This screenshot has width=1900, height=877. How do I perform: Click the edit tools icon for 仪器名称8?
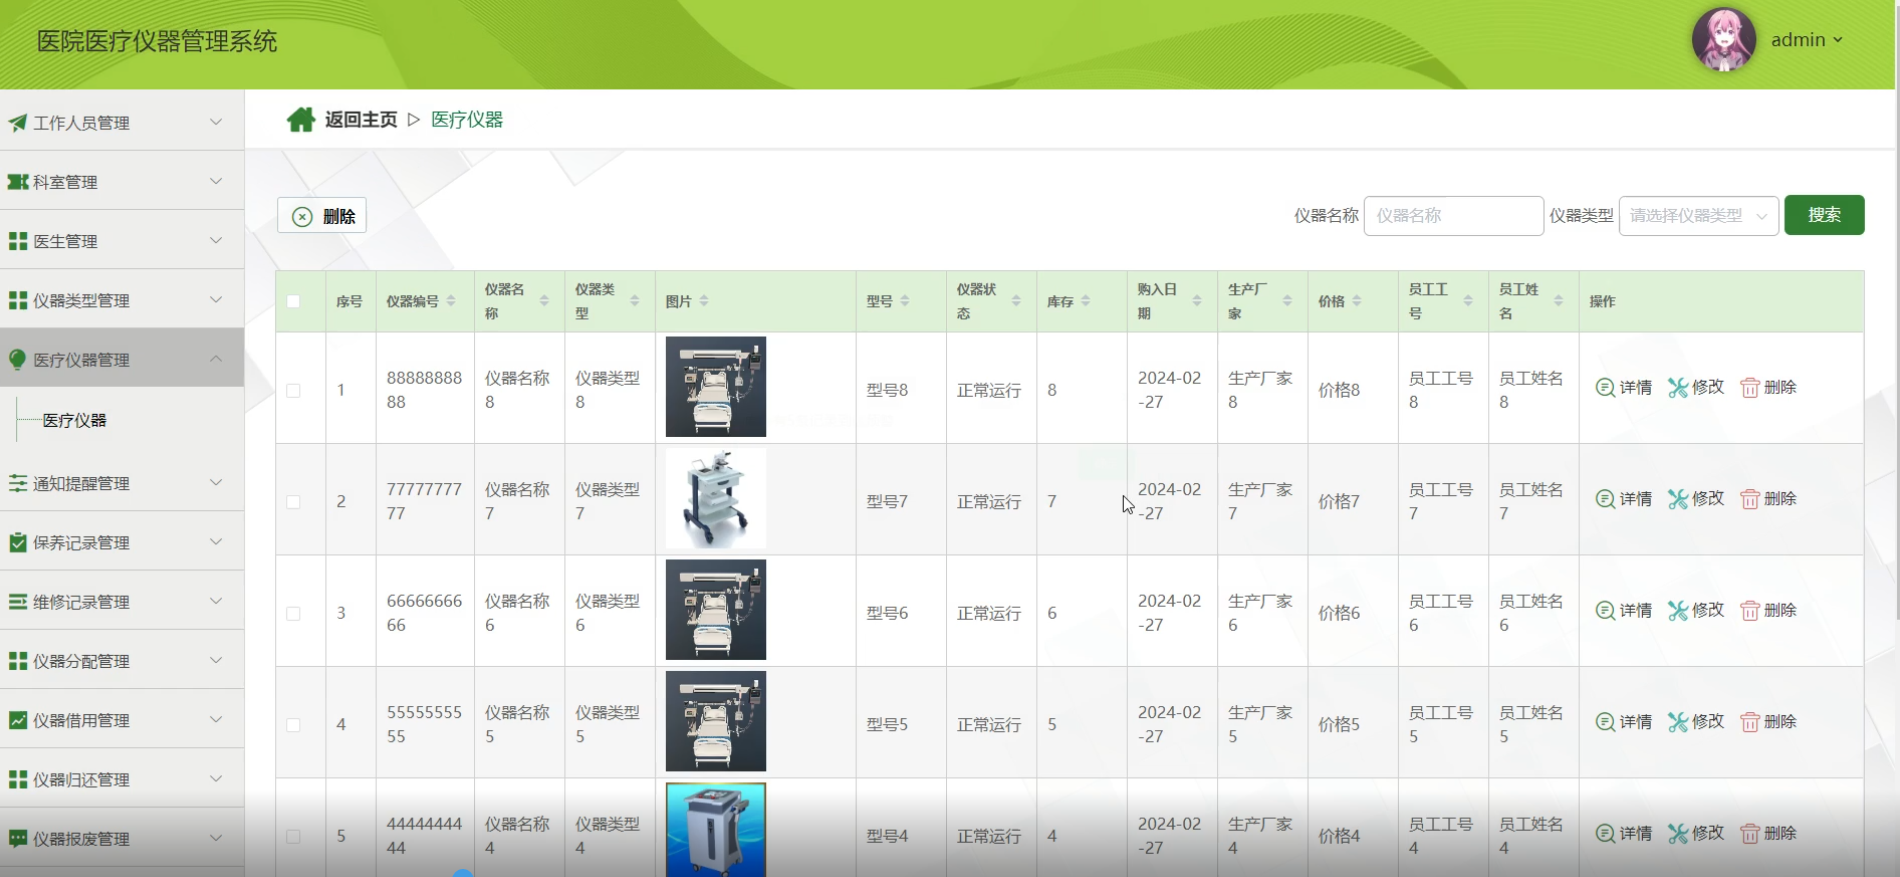coord(1678,387)
